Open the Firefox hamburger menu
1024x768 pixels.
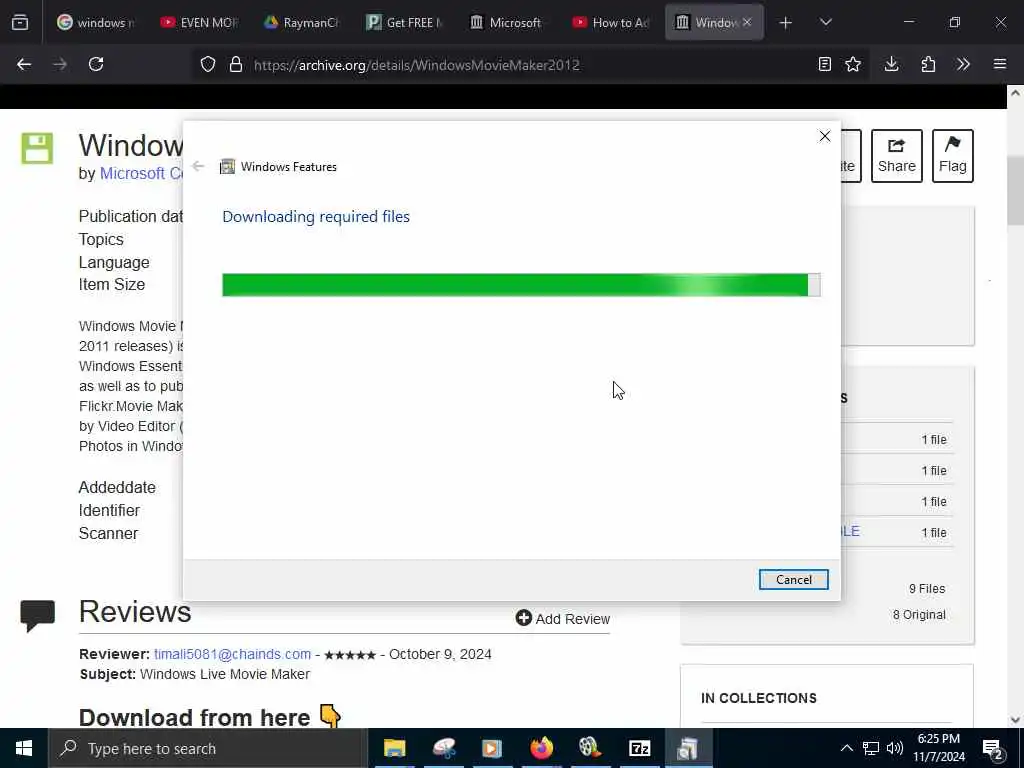pos(1000,64)
